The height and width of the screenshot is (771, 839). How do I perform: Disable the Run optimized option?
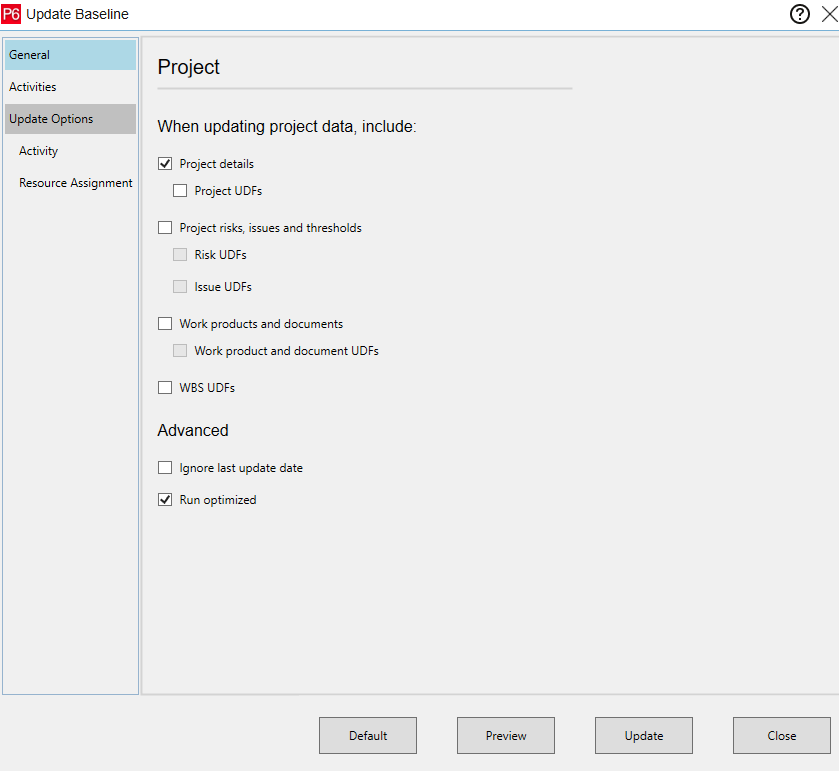(x=165, y=499)
